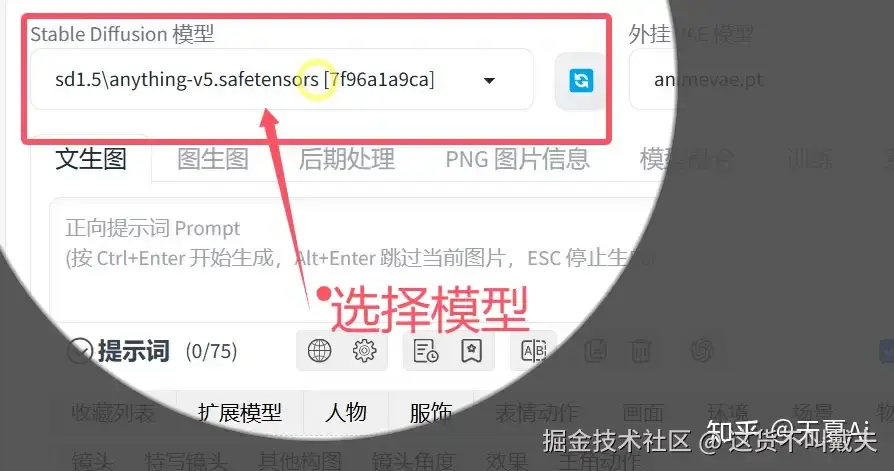Click the bookmark favorites icon
894x471 pixels.
pyautogui.click(x=471, y=351)
